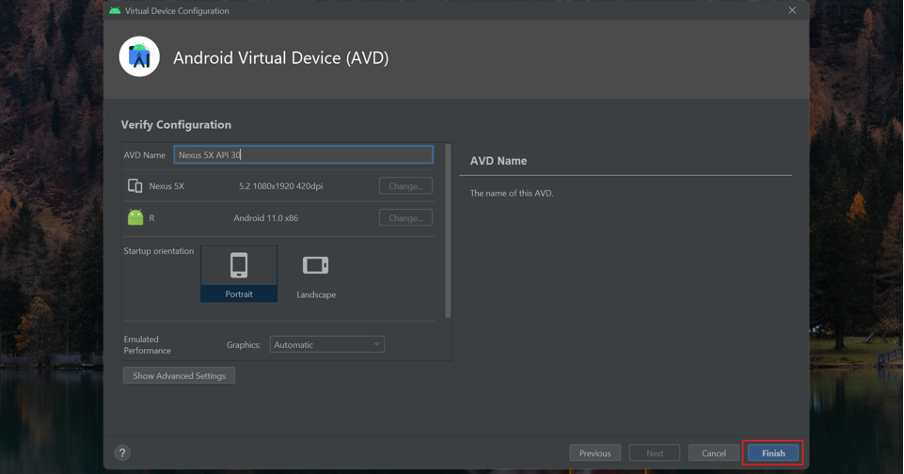Change the Nexus 5X device
Viewport: 904px width, 474px height.
(406, 186)
